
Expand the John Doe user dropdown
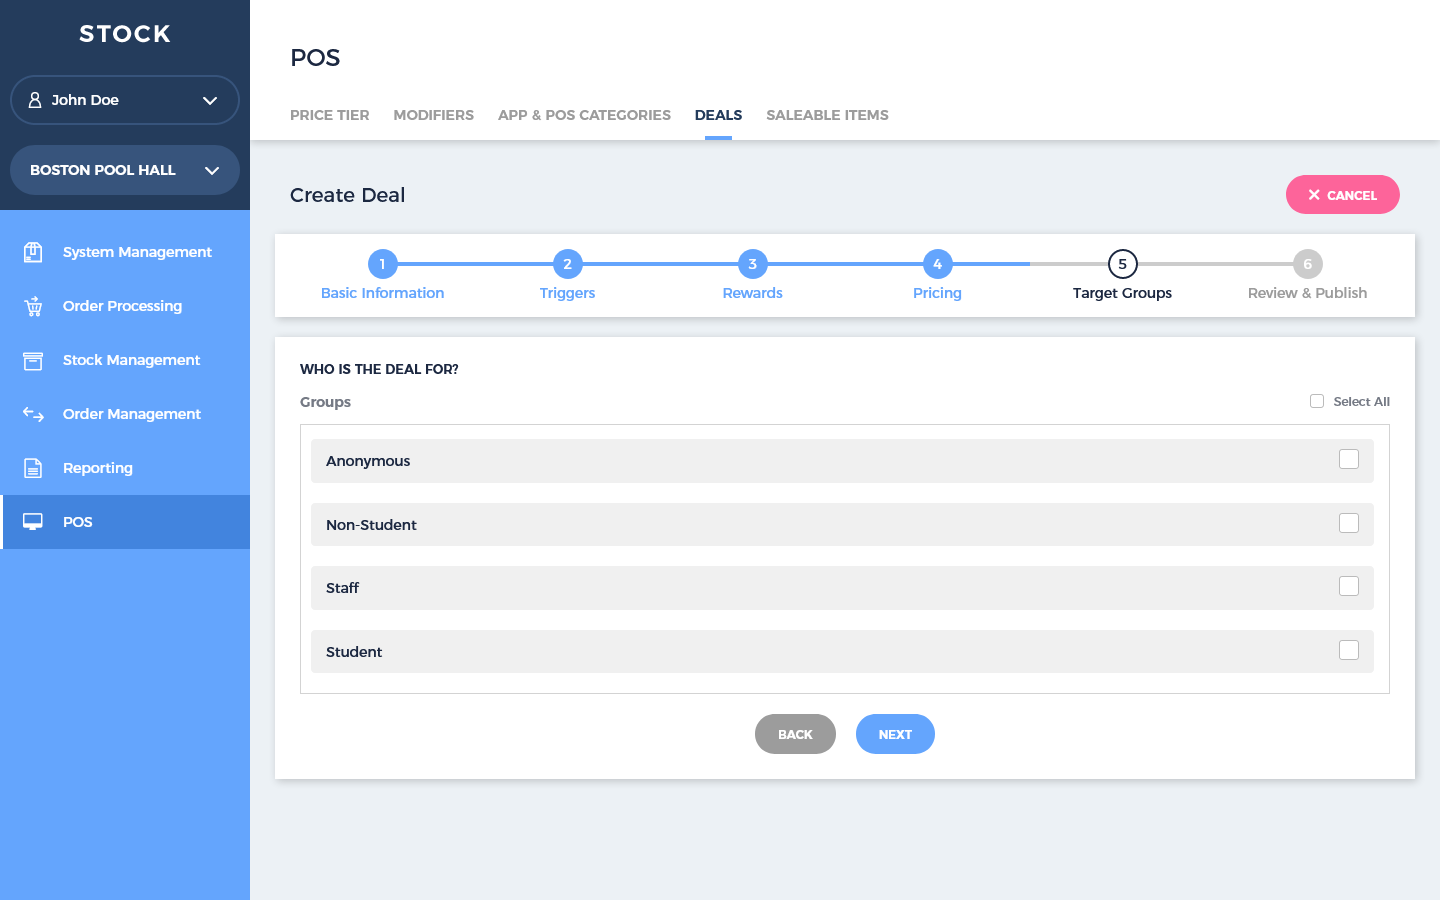tap(209, 100)
